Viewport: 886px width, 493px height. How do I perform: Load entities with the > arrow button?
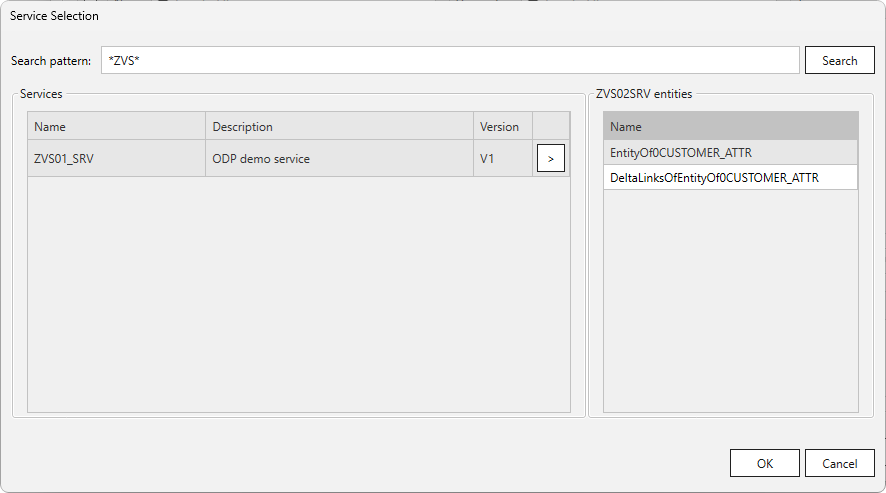551,159
